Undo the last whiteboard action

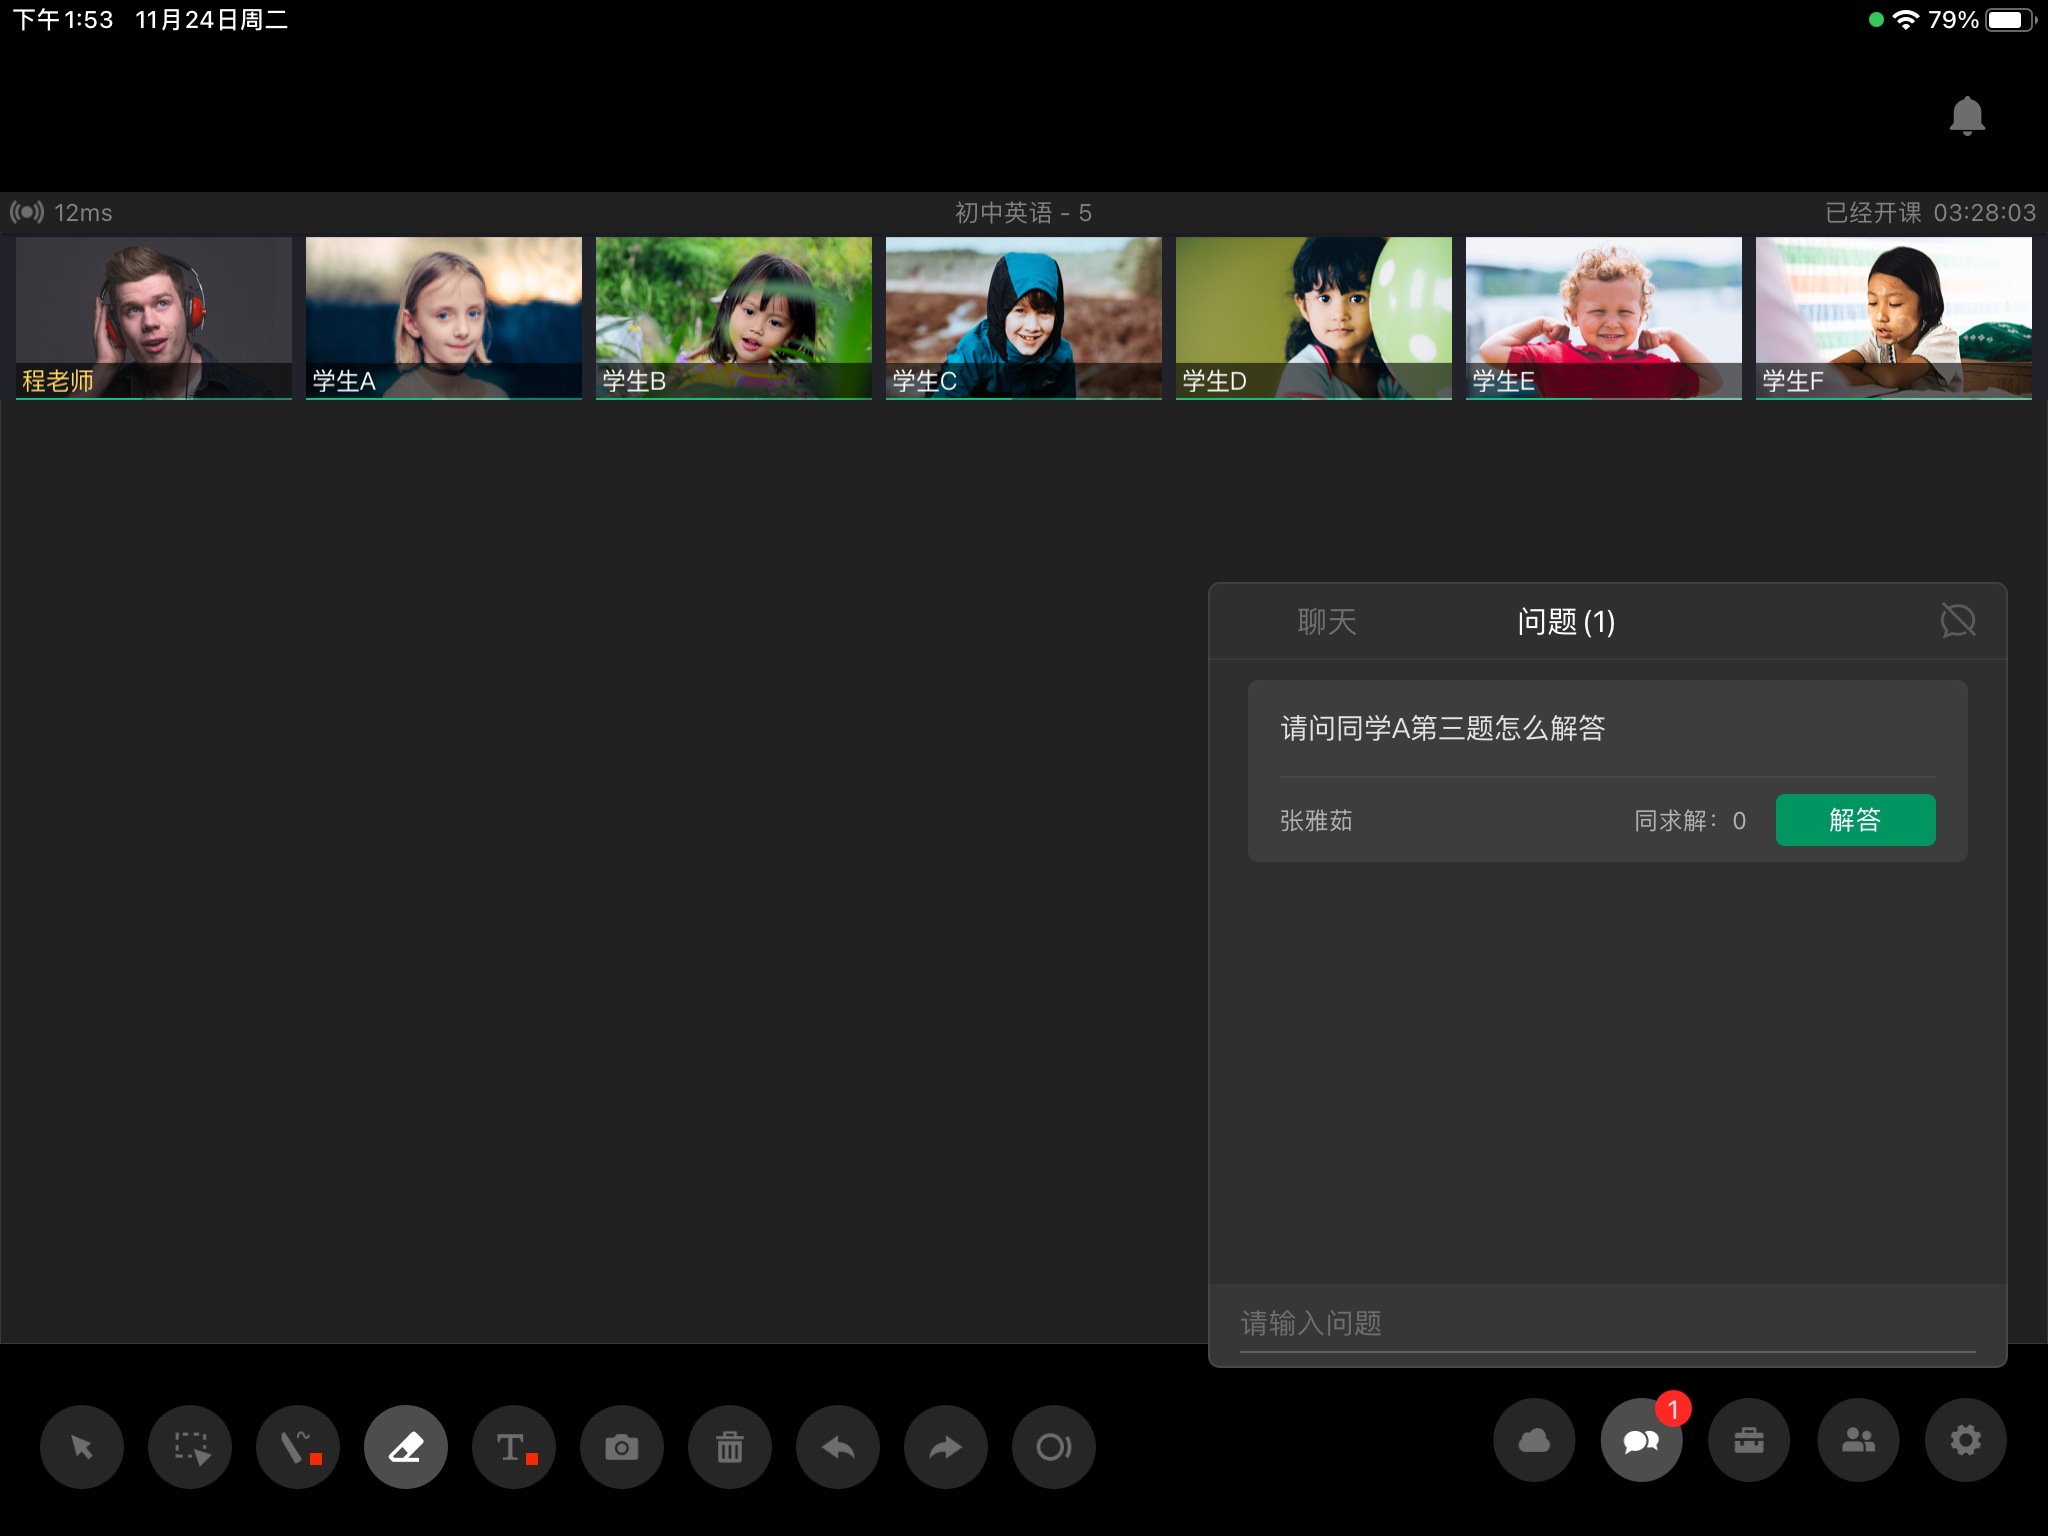point(838,1446)
